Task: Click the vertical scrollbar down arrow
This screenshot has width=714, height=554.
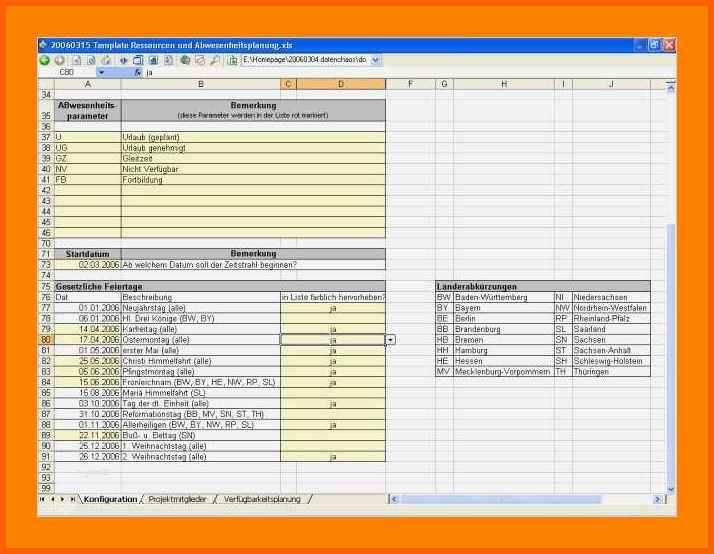Action: [x=670, y=489]
